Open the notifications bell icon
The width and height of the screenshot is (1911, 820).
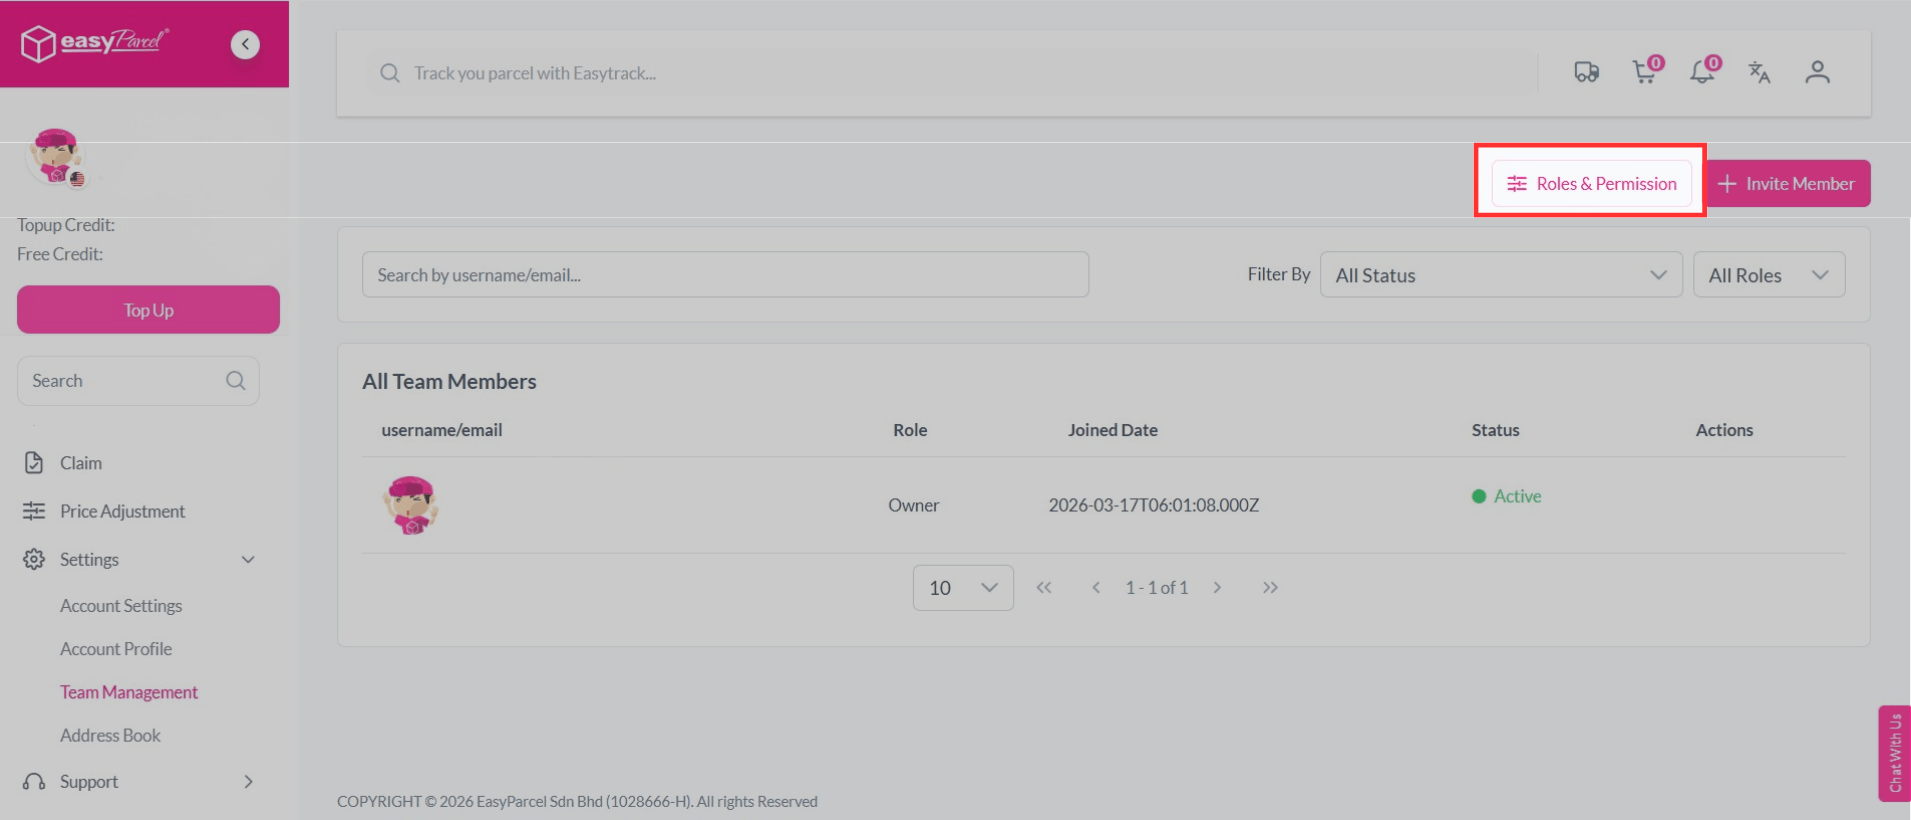(x=1702, y=72)
